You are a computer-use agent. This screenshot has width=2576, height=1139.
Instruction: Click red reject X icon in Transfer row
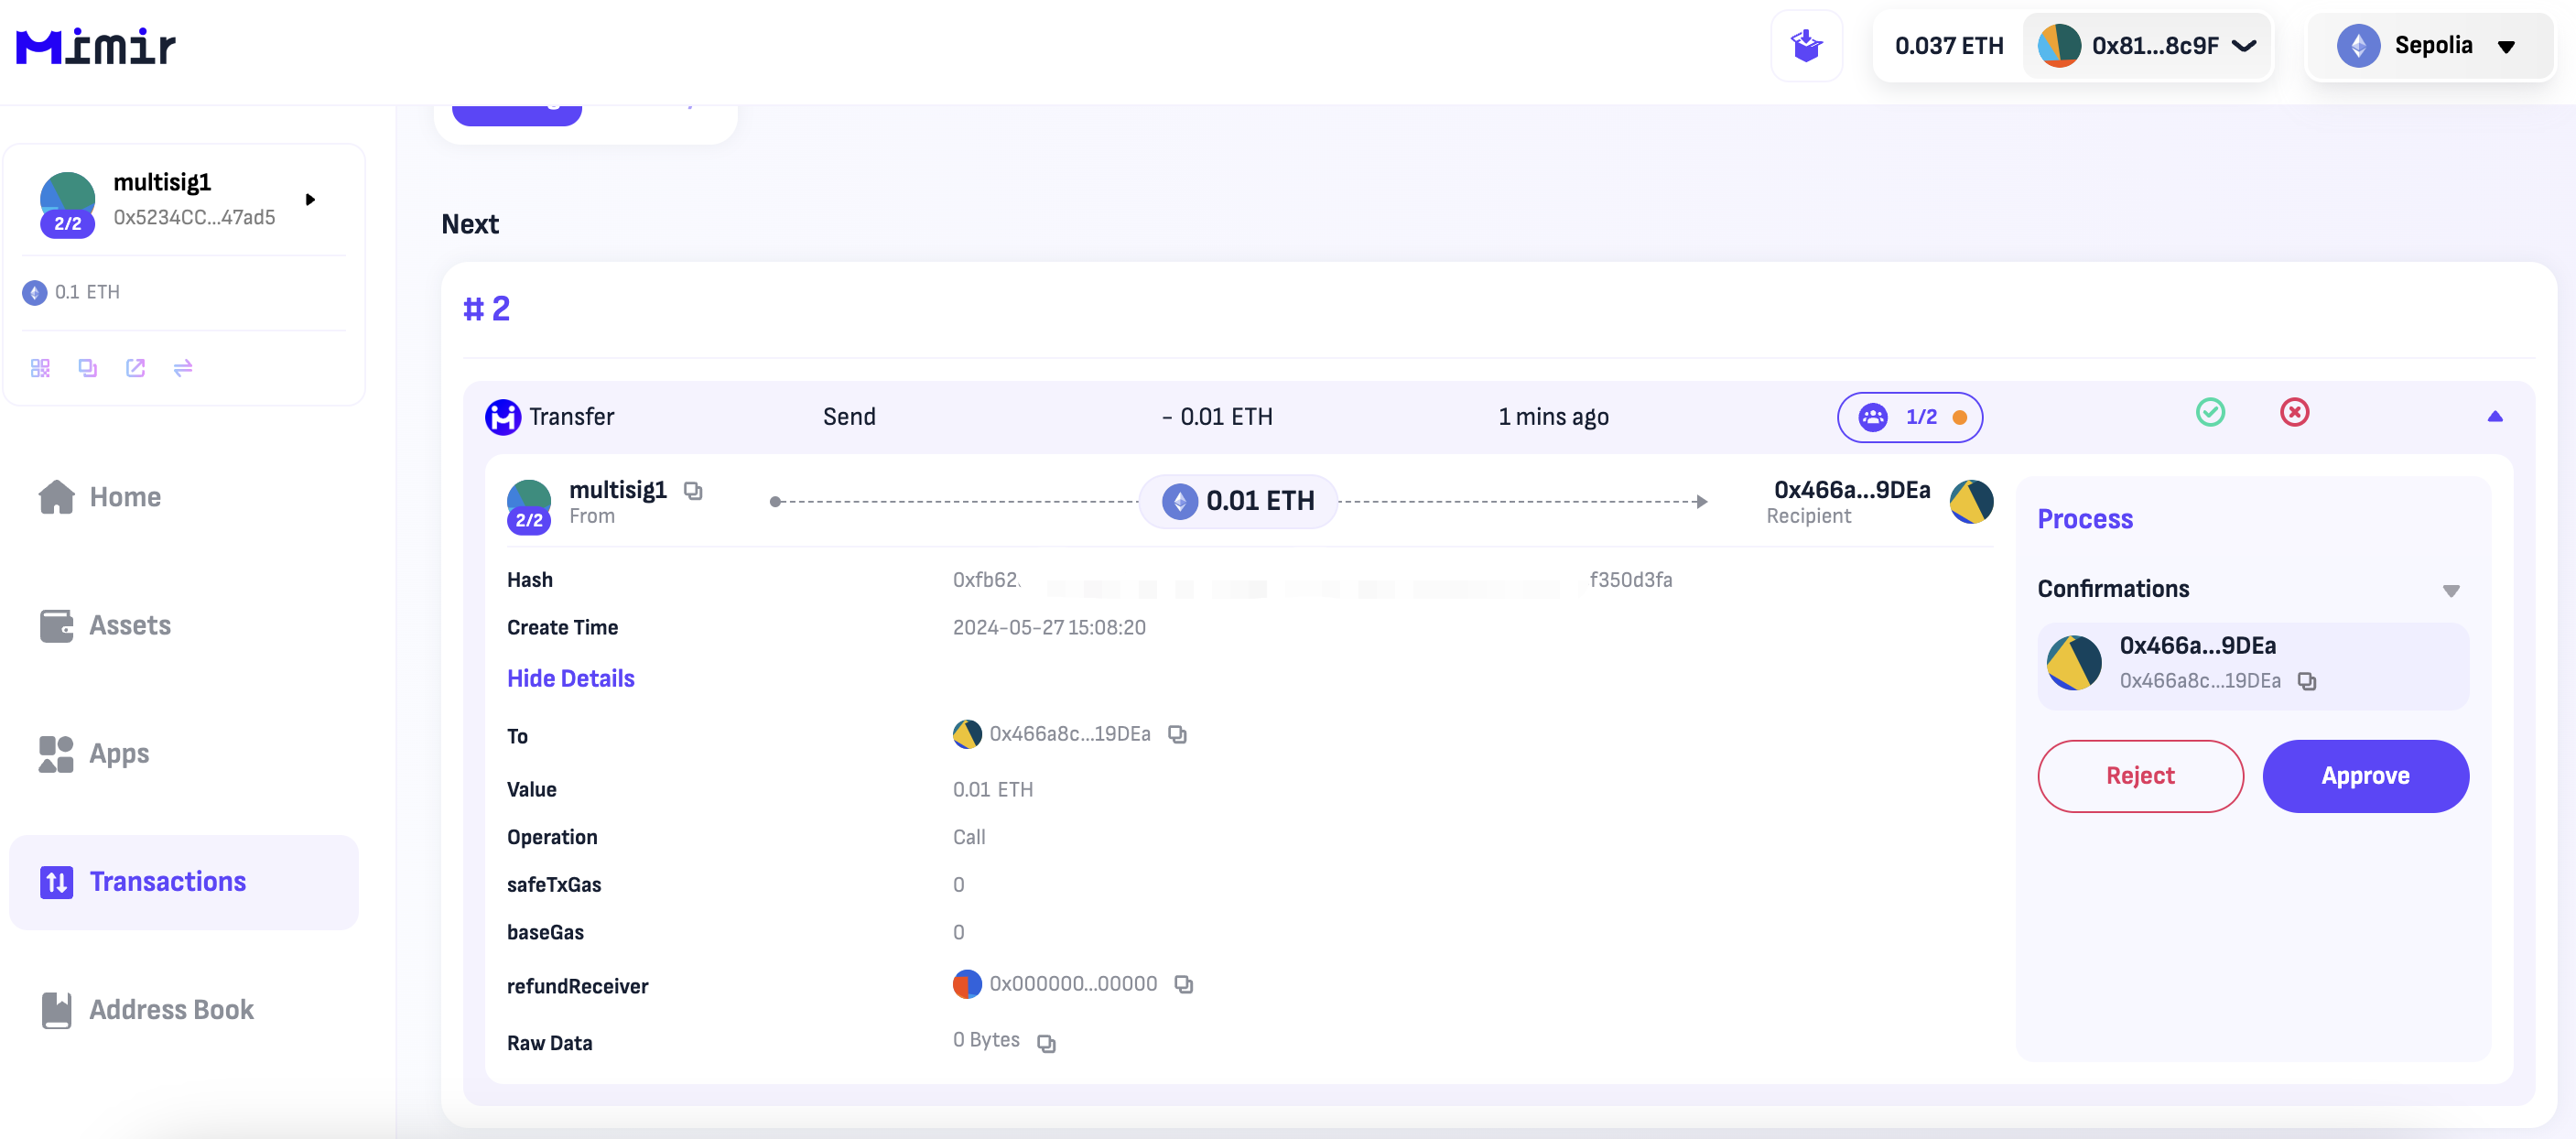point(2294,412)
